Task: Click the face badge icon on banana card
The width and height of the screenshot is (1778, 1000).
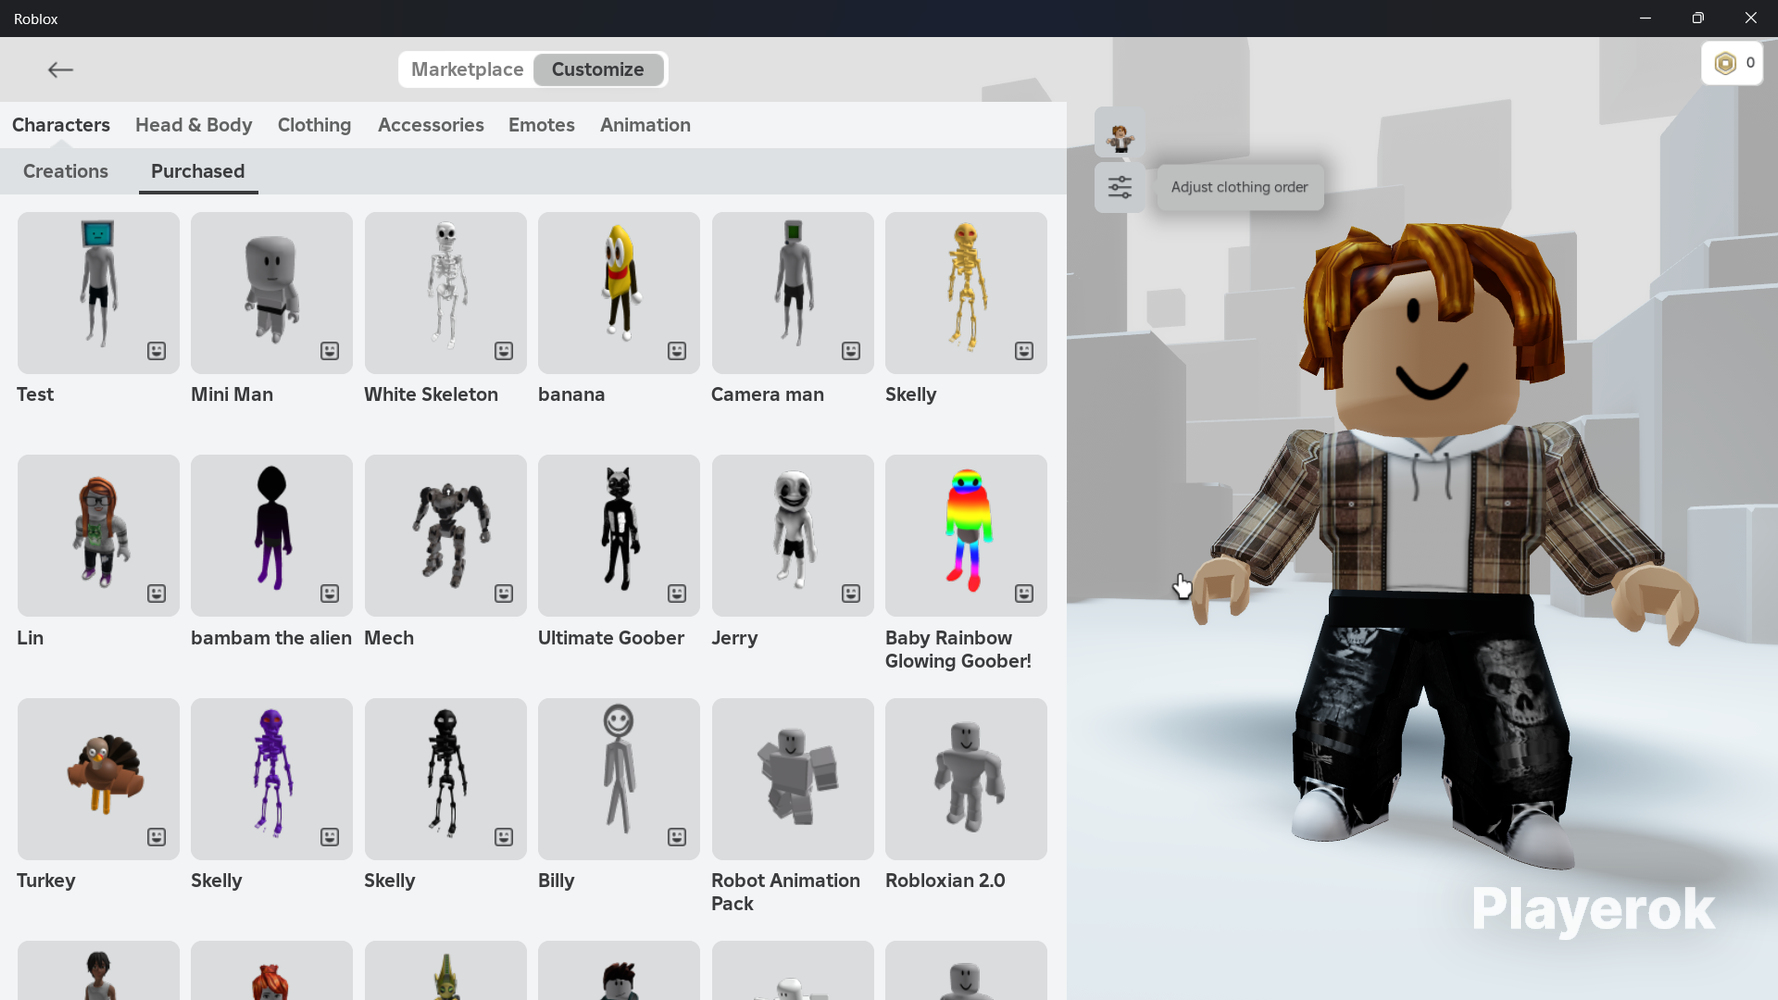Action: click(677, 351)
